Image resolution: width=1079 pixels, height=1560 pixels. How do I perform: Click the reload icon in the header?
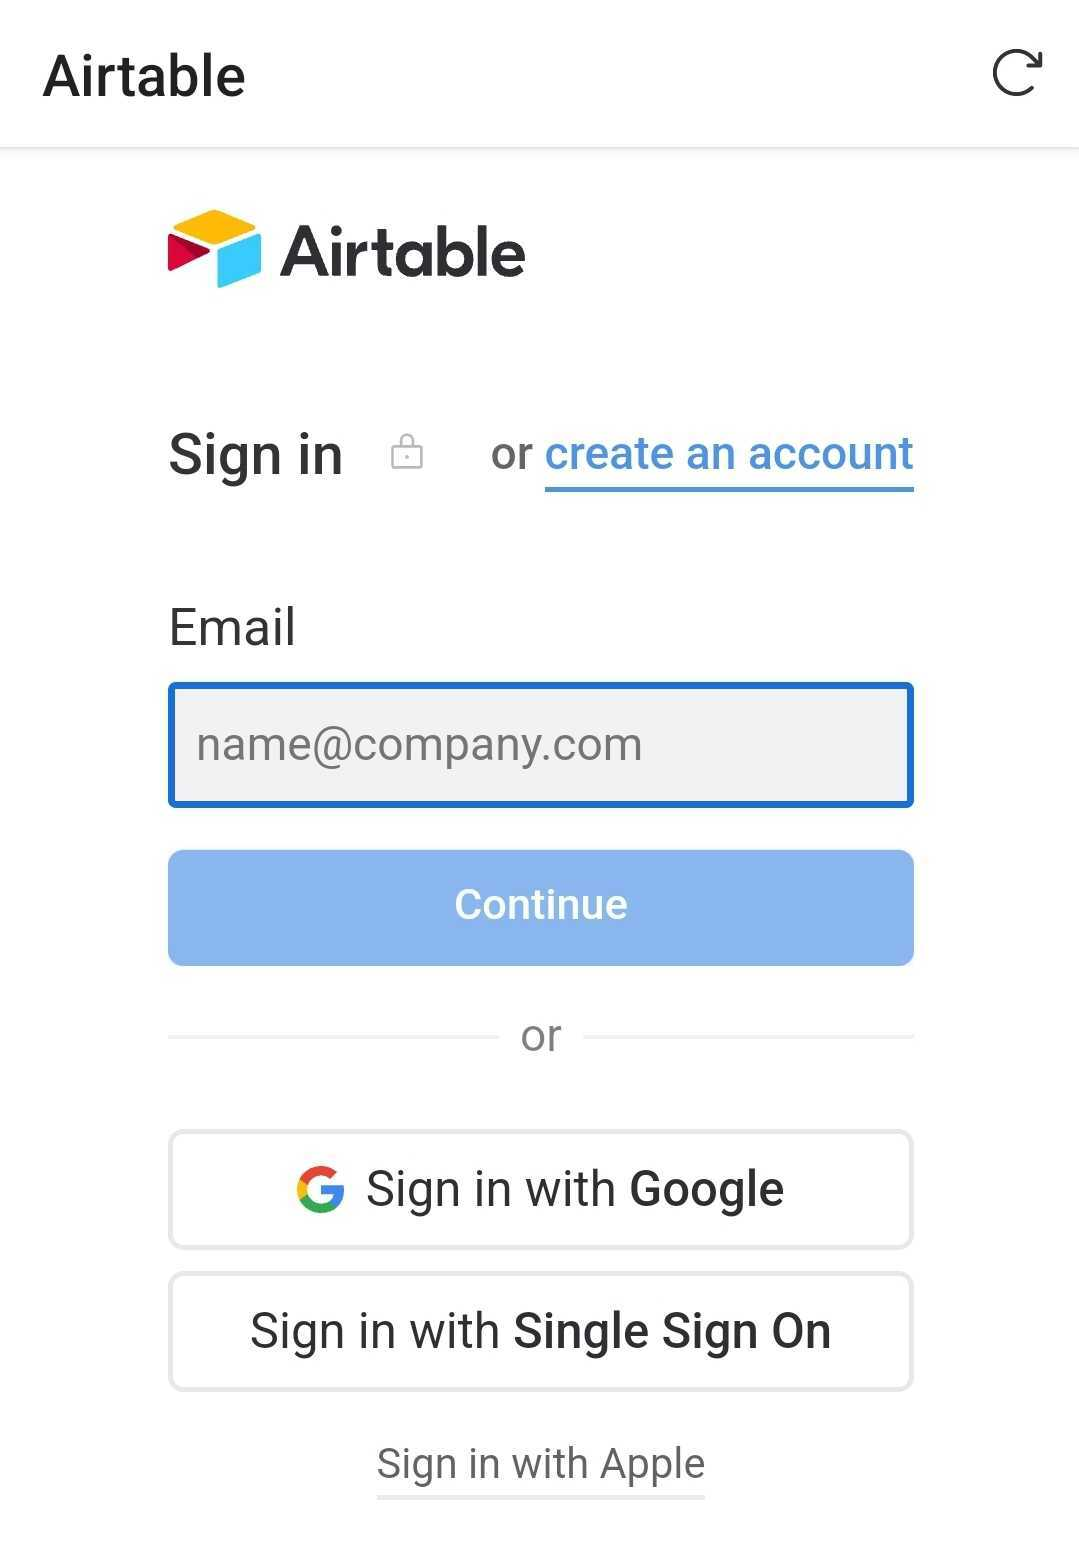[x=1016, y=74]
